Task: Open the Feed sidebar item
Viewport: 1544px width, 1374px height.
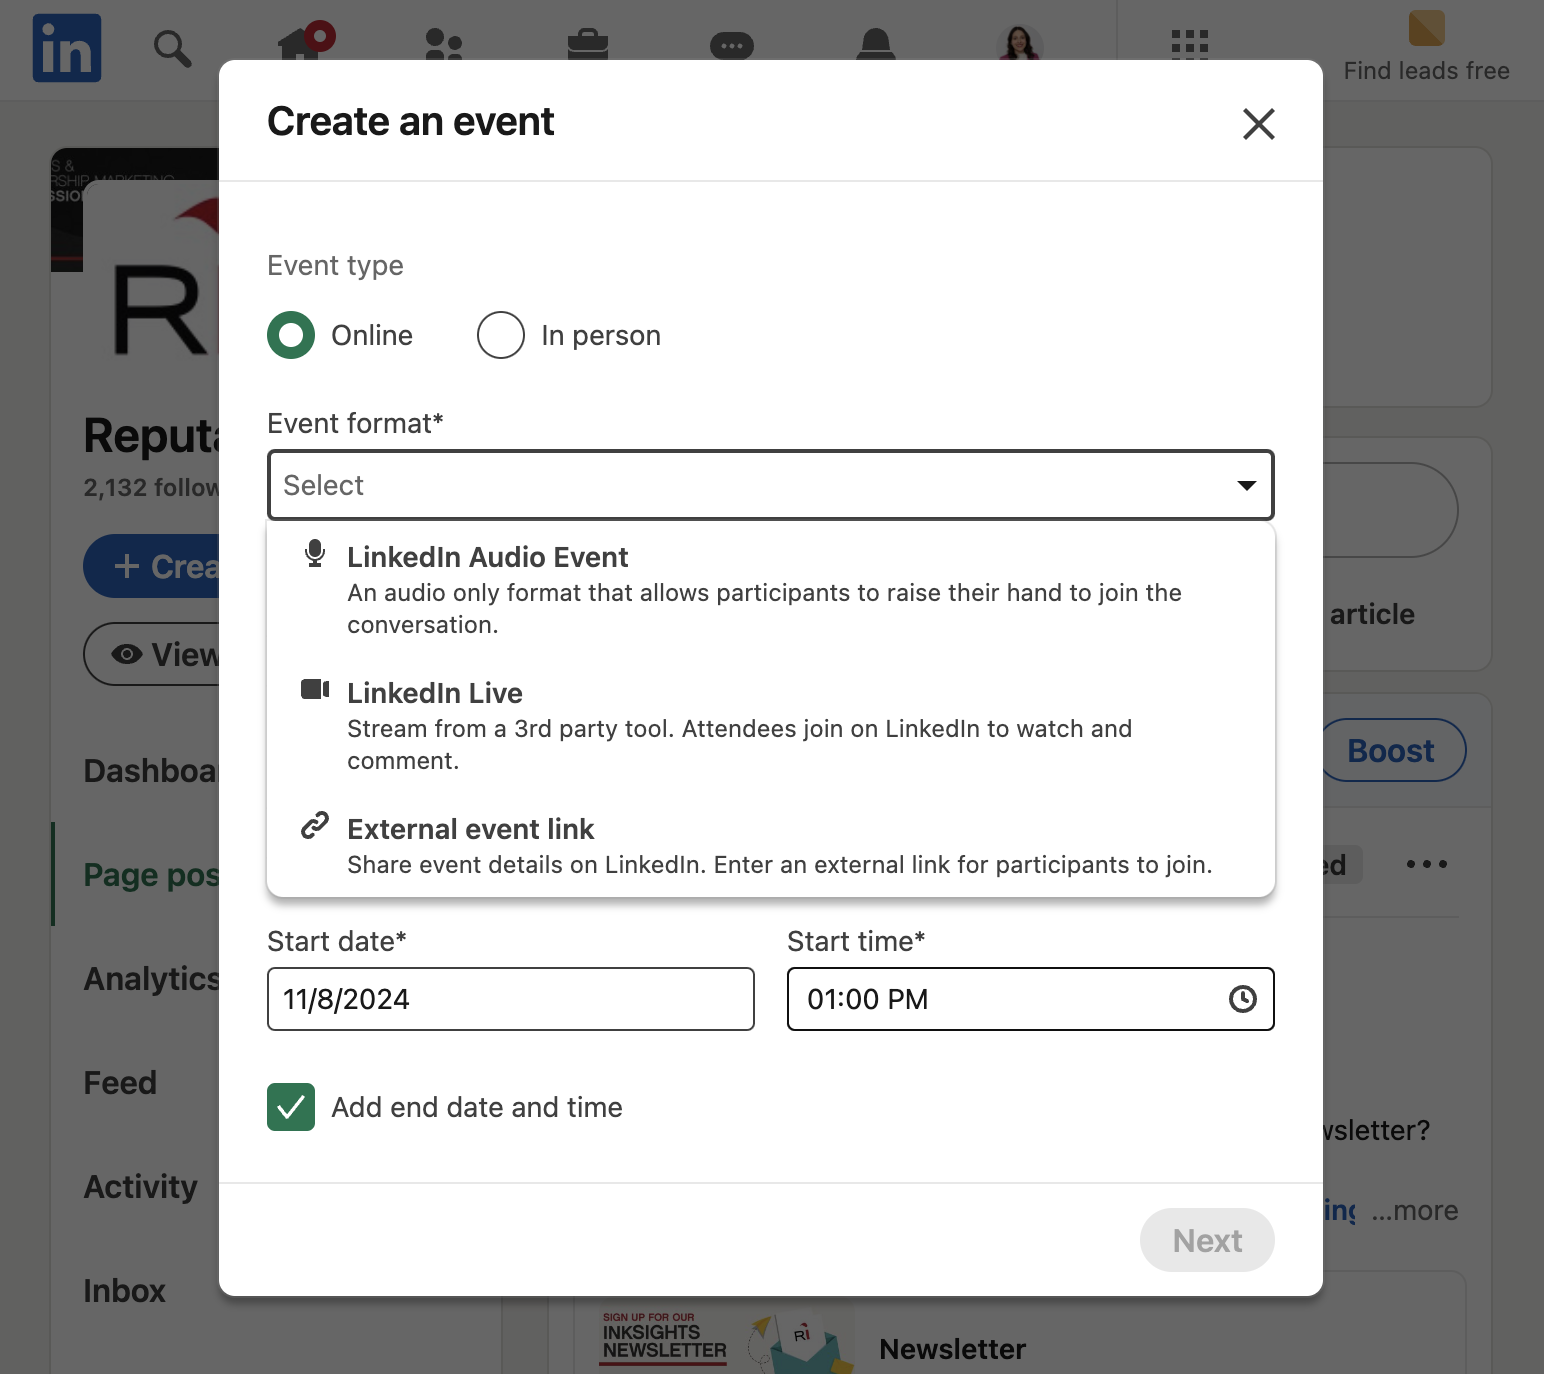Action: point(120,1083)
